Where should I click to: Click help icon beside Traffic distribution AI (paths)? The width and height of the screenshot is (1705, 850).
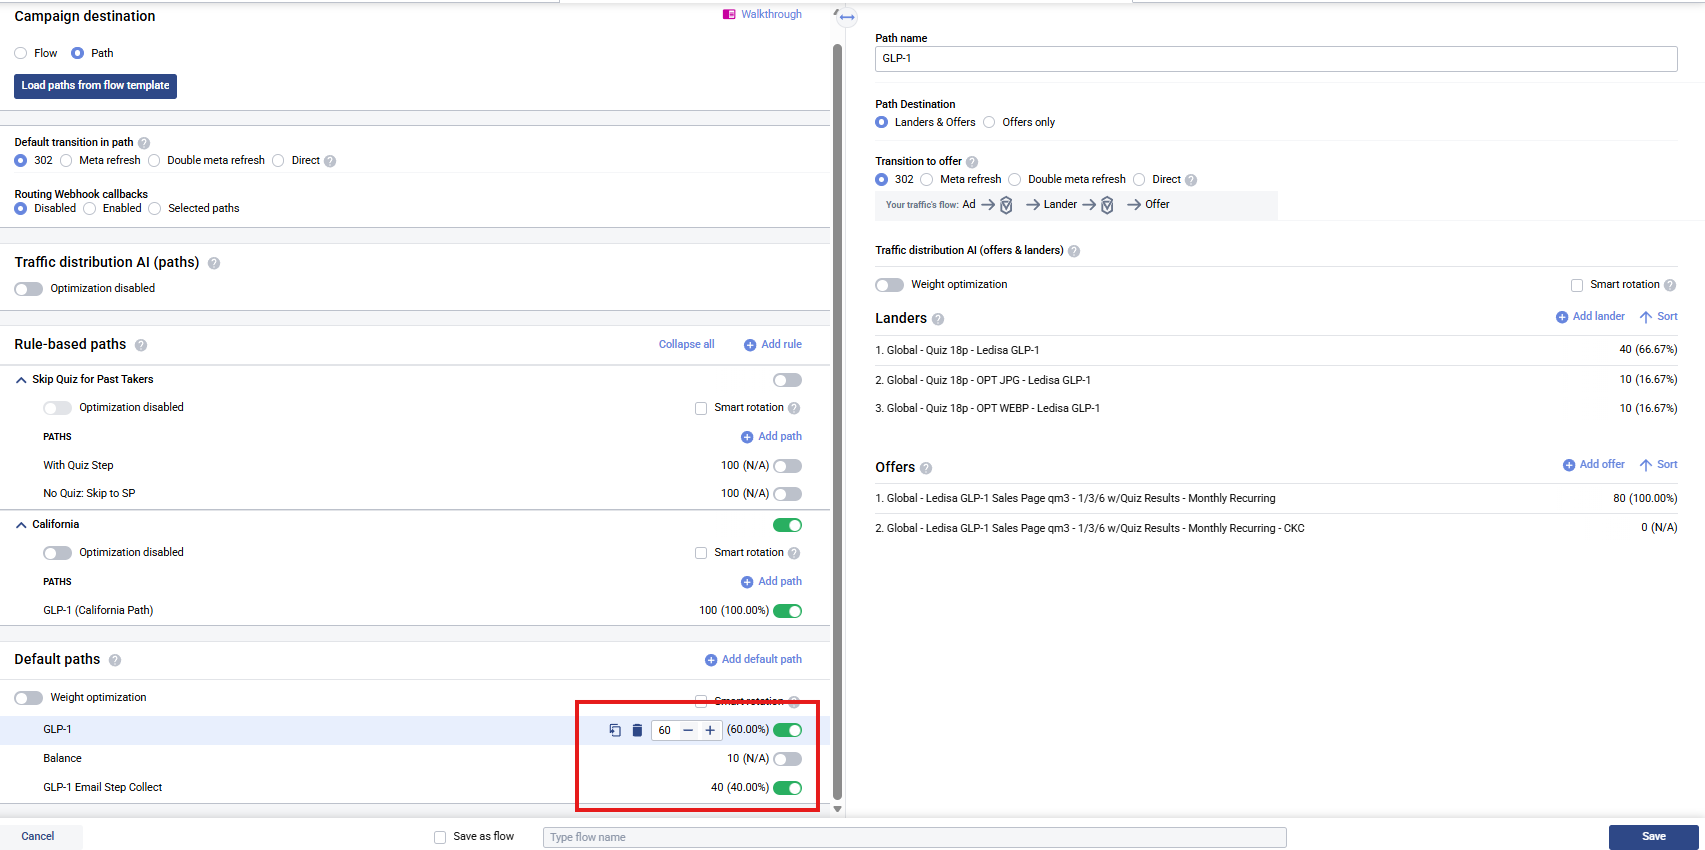(214, 263)
